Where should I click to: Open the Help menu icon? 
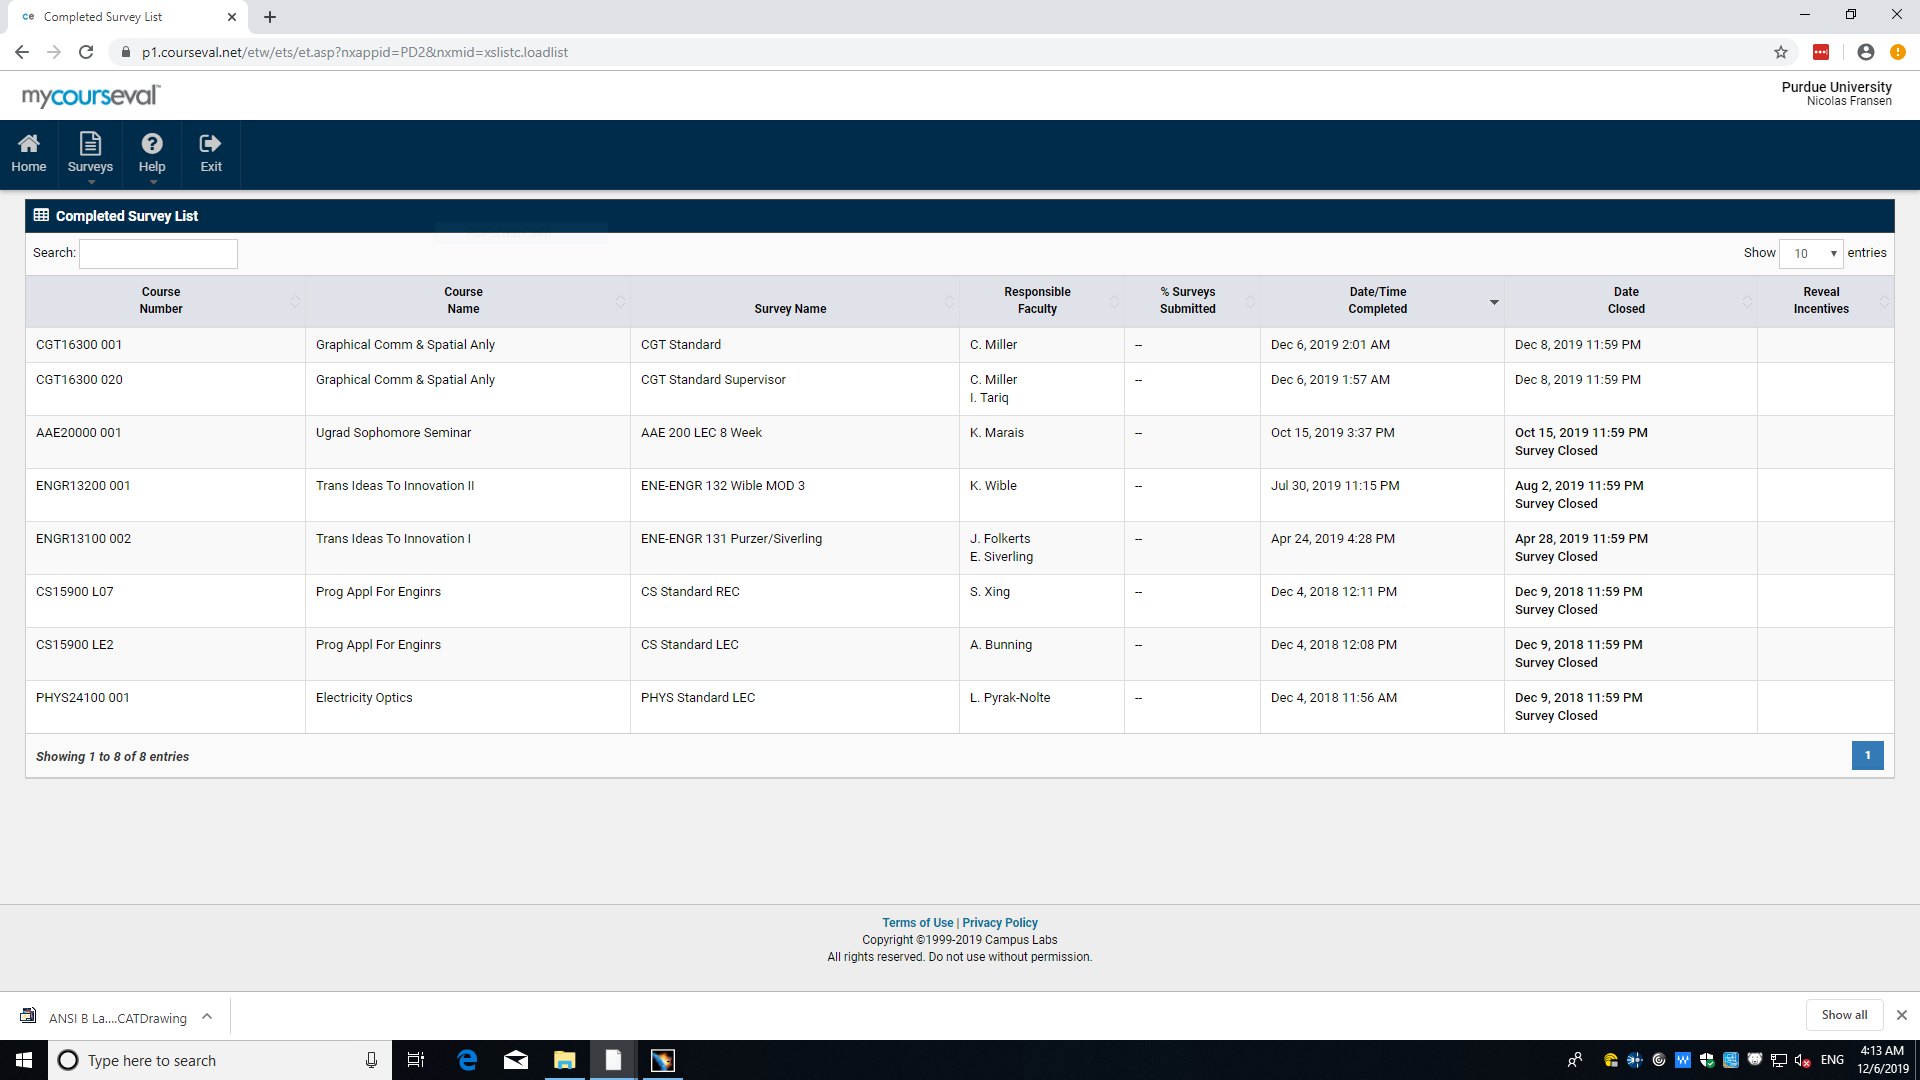[x=152, y=153]
